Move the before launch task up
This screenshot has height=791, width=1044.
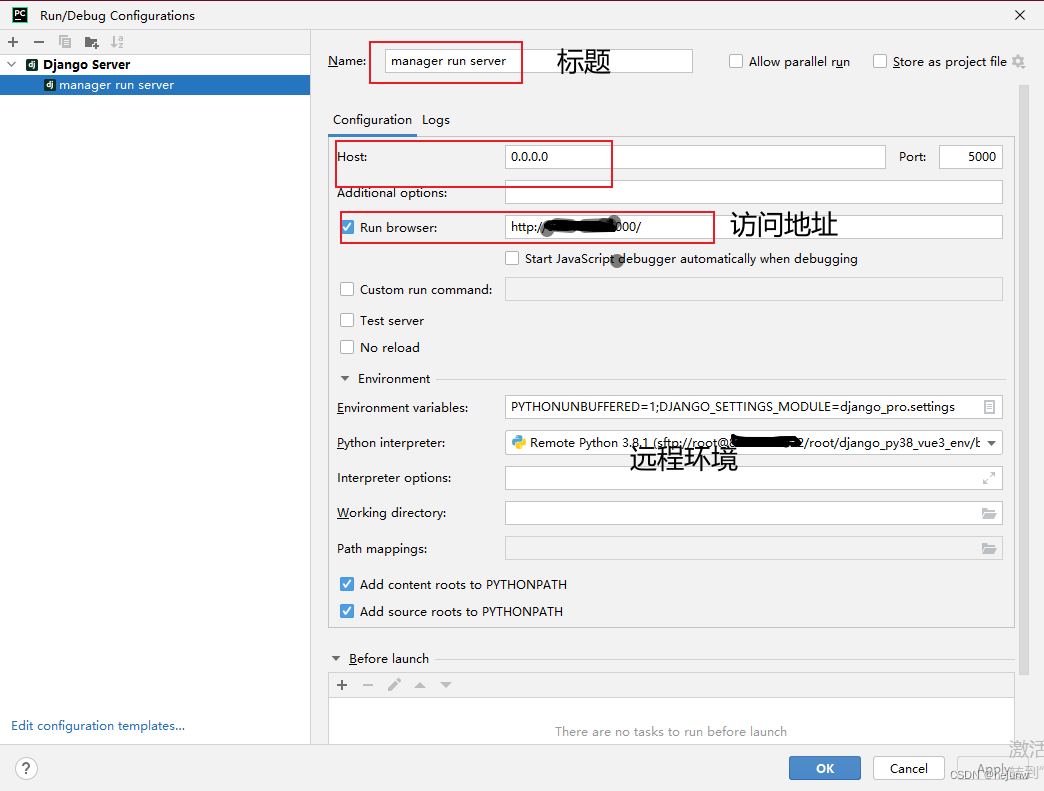pyautogui.click(x=420, y=685)
